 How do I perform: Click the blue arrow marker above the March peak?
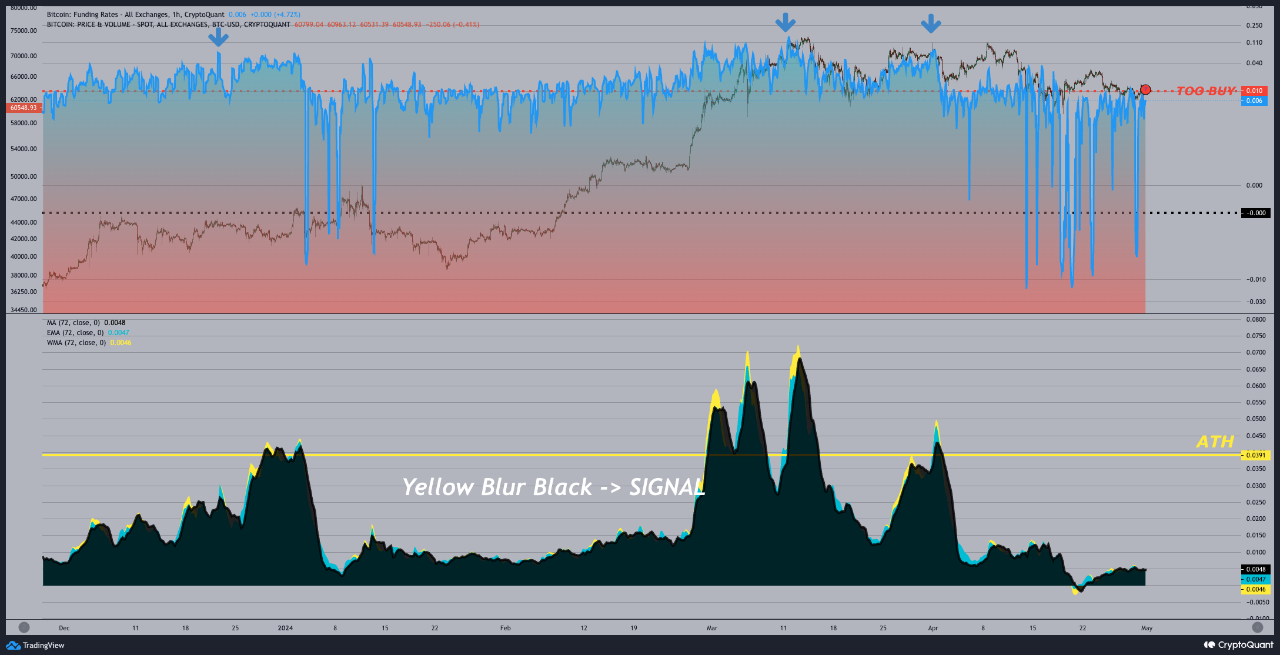786,20
